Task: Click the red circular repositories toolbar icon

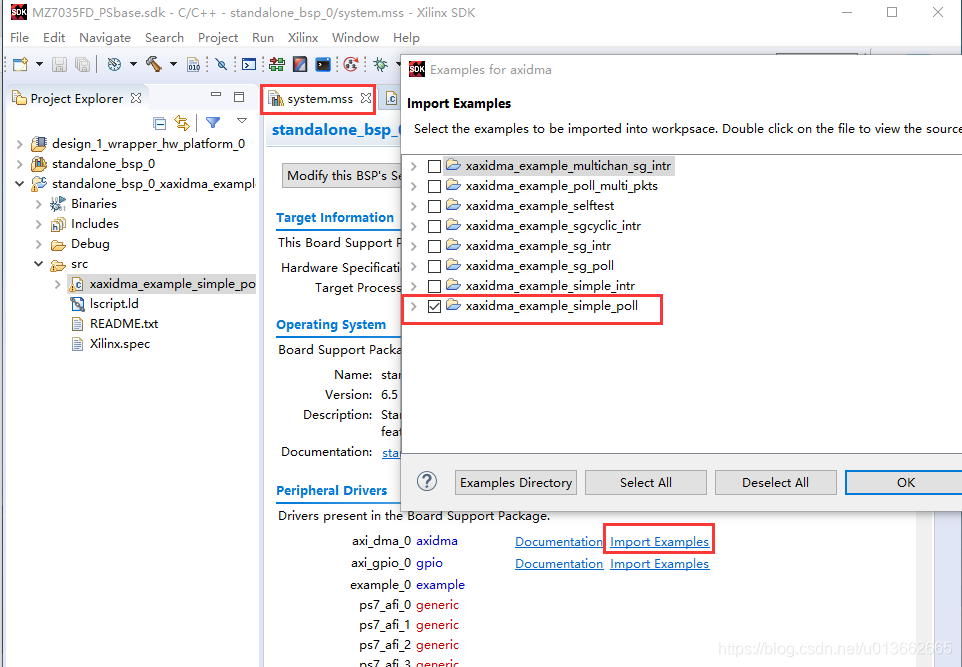Action: [x=351, y=64]
